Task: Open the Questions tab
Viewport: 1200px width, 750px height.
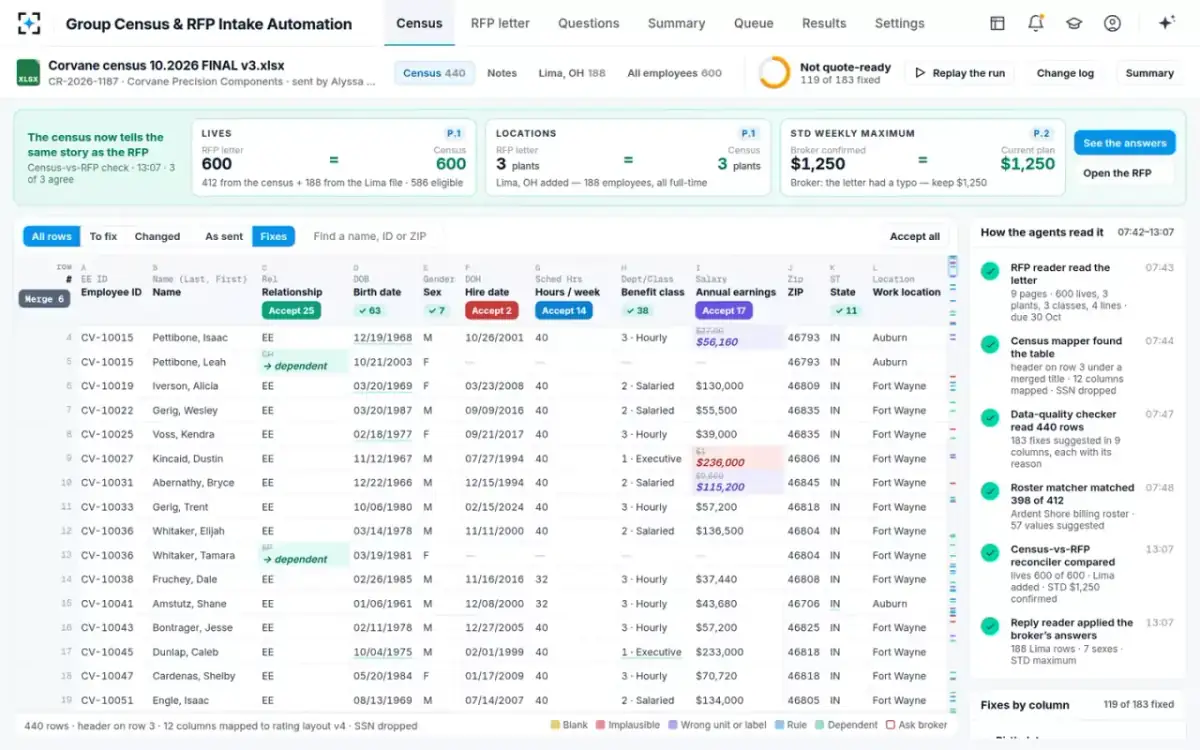Action: click(589, 23)
